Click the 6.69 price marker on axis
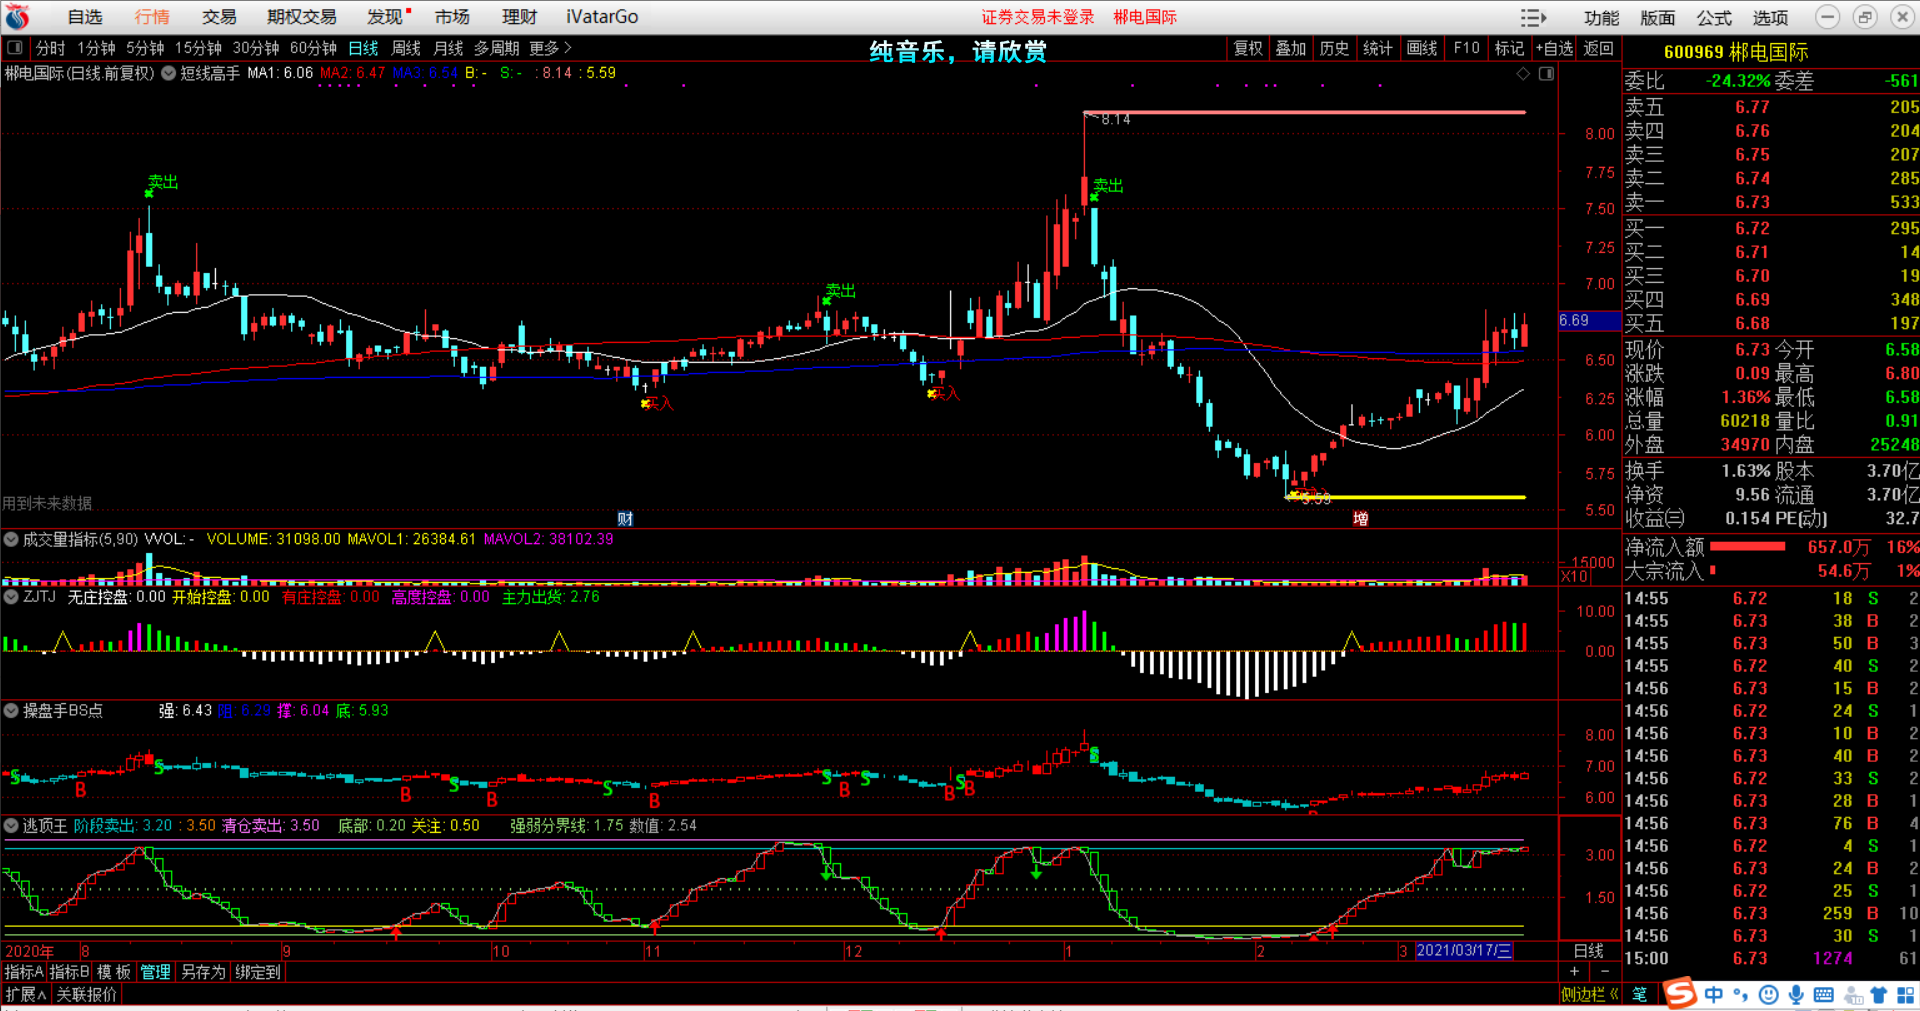 coord(1588,320)
